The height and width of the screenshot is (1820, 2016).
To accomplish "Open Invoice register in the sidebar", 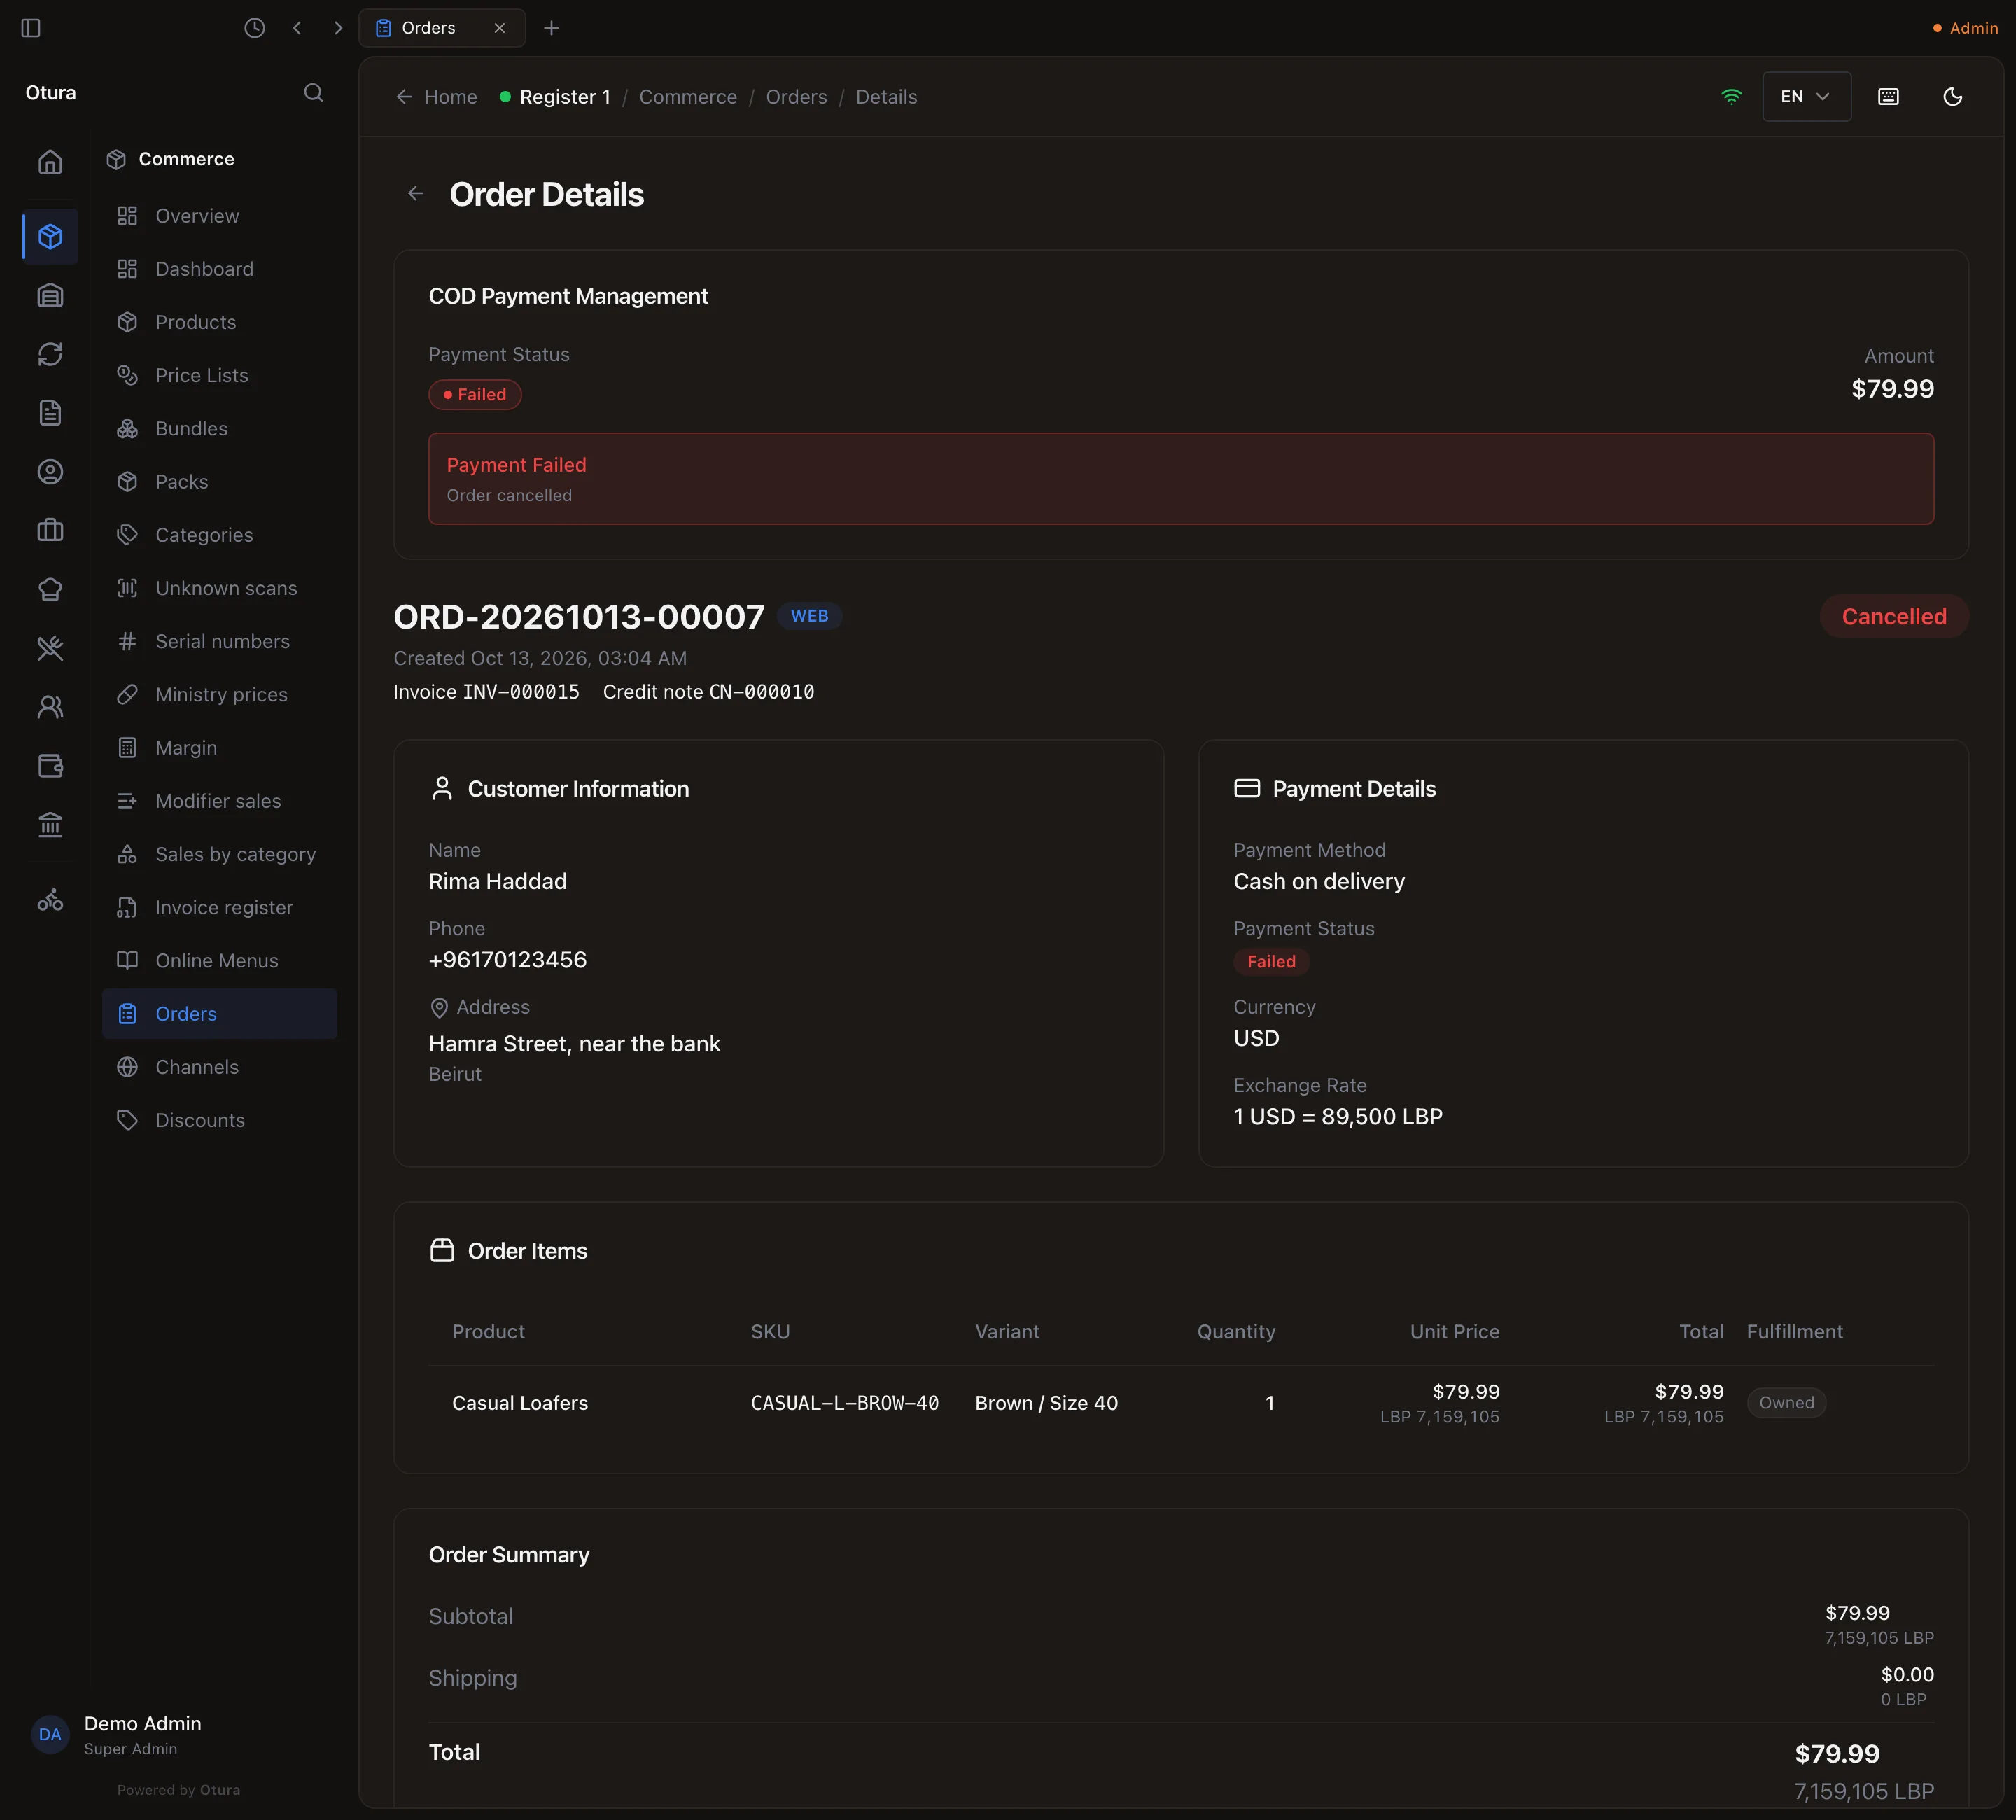I will (220, 907).
